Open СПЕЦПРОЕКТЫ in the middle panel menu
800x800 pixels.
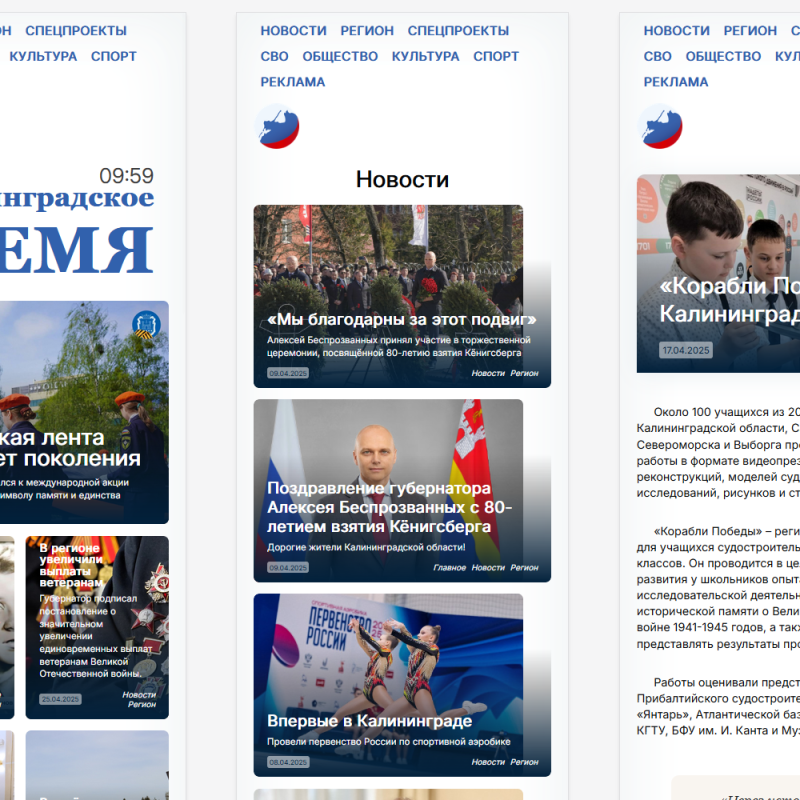click(x=458, y=31)
